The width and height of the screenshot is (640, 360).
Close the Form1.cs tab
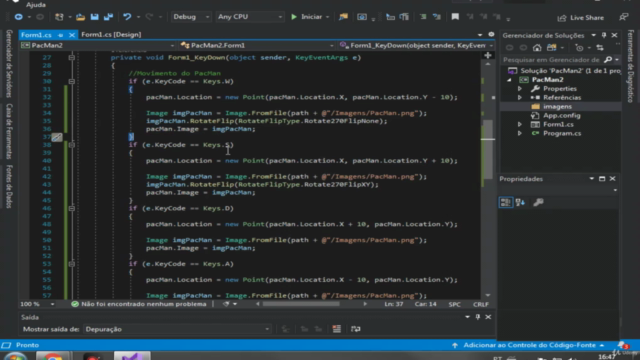(x=72, y=35)
